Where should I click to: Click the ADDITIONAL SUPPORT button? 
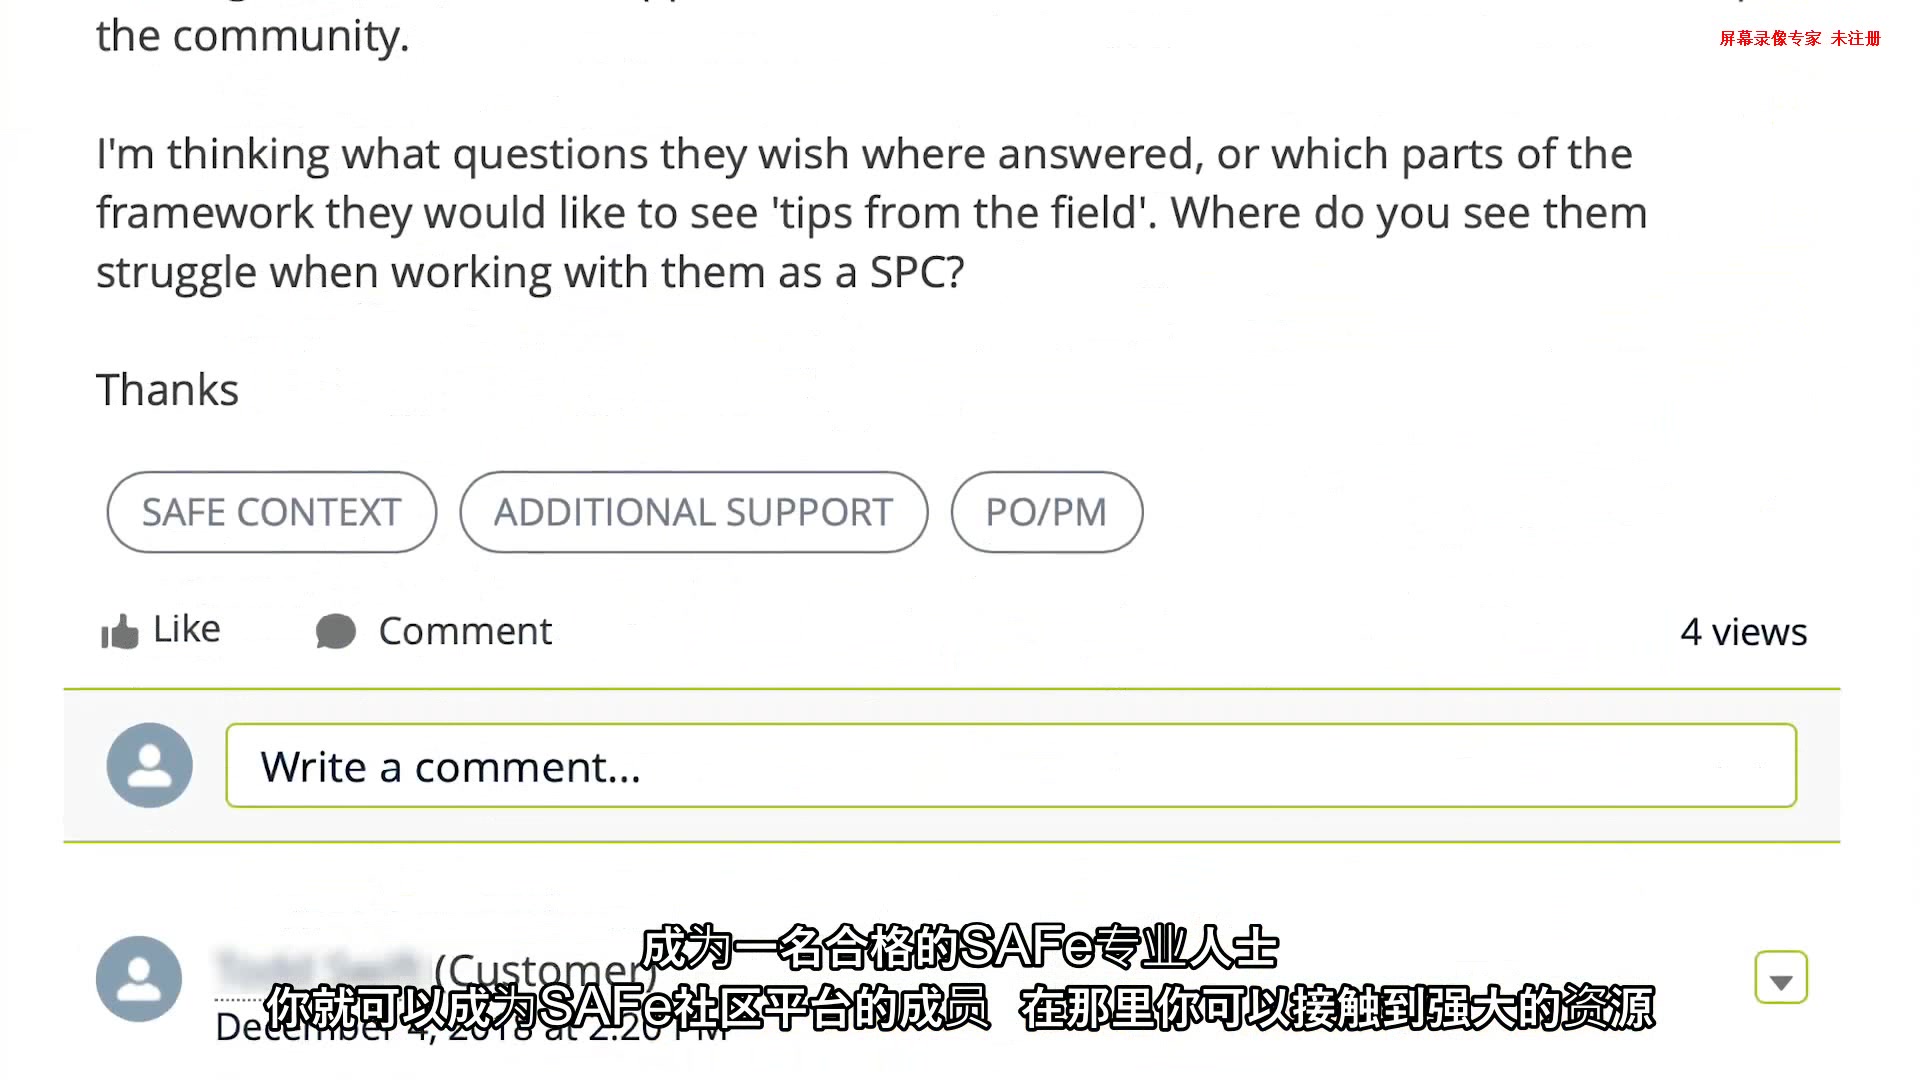coord(694,512)
